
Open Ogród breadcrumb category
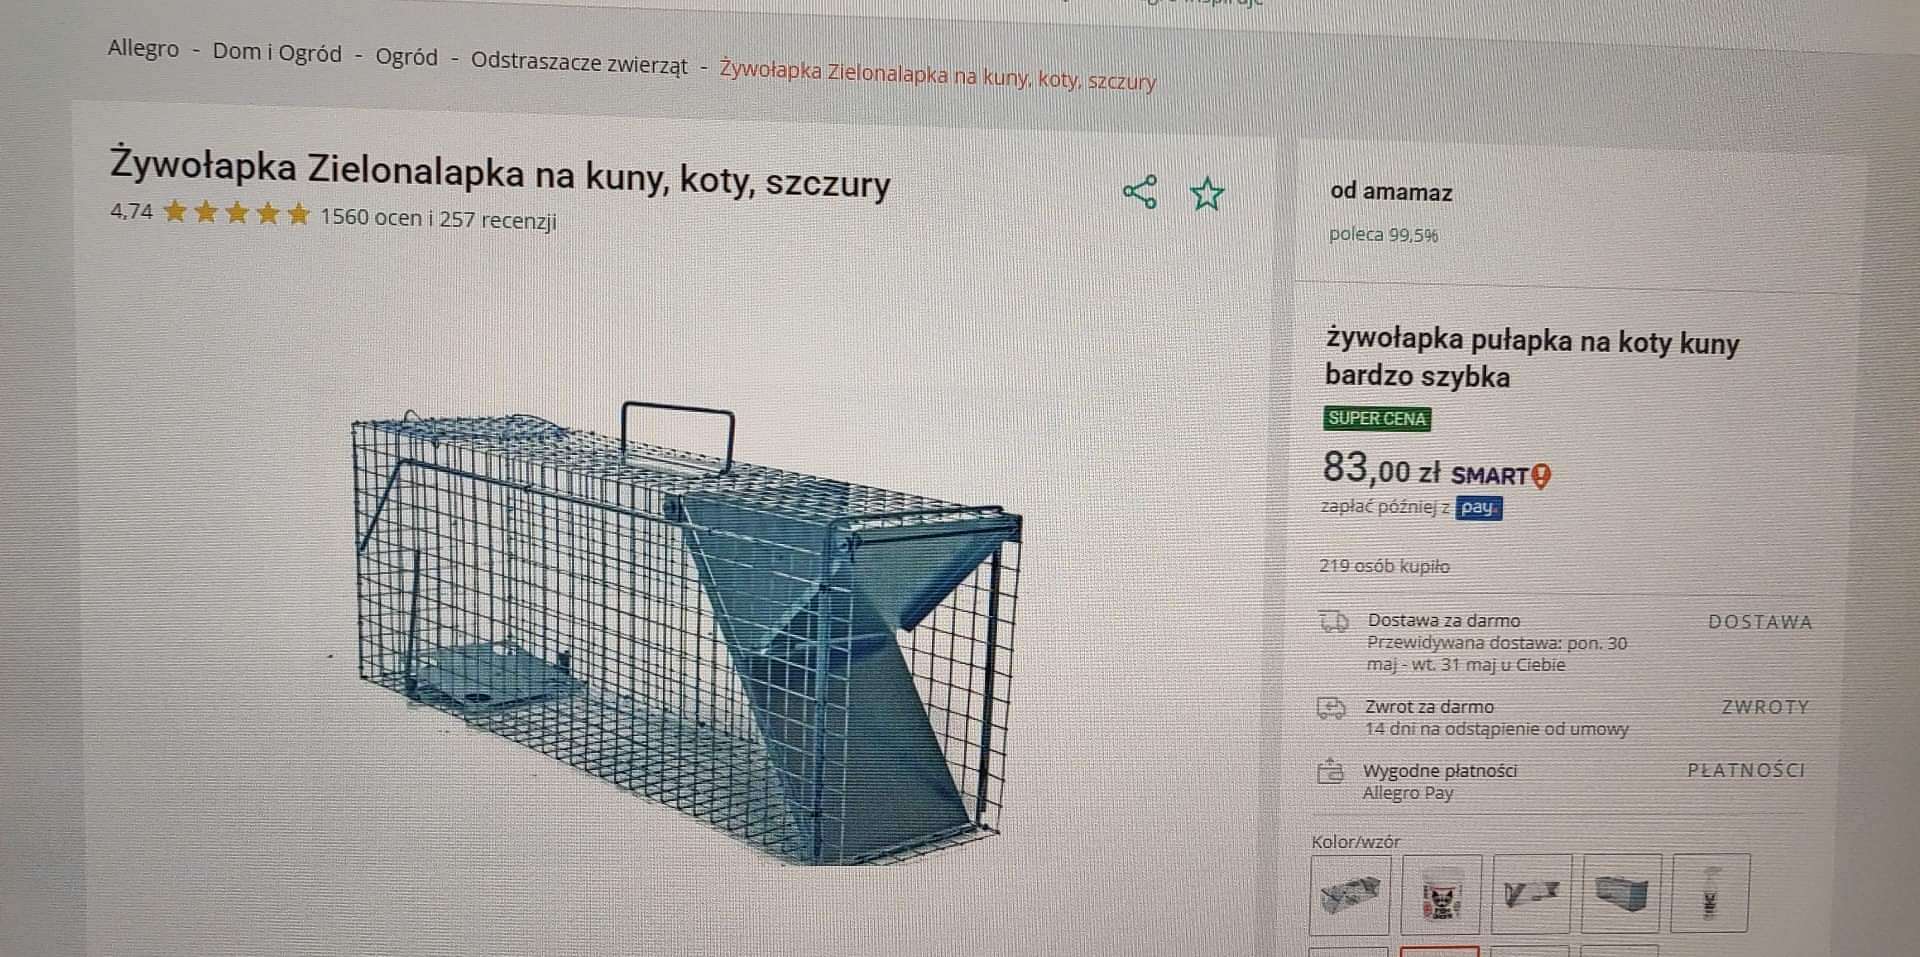tap(406, 57)
